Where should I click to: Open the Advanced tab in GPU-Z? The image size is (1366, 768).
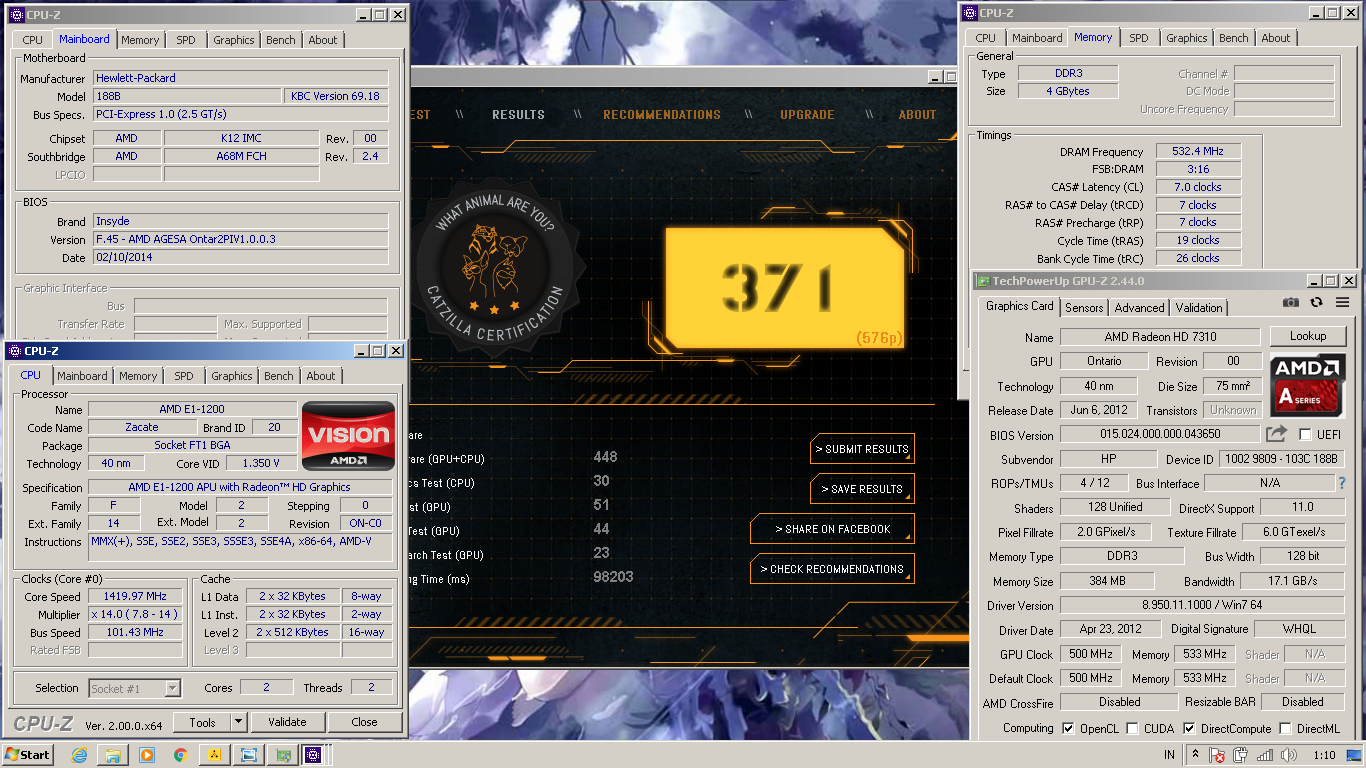click(x=1140, y=308)
